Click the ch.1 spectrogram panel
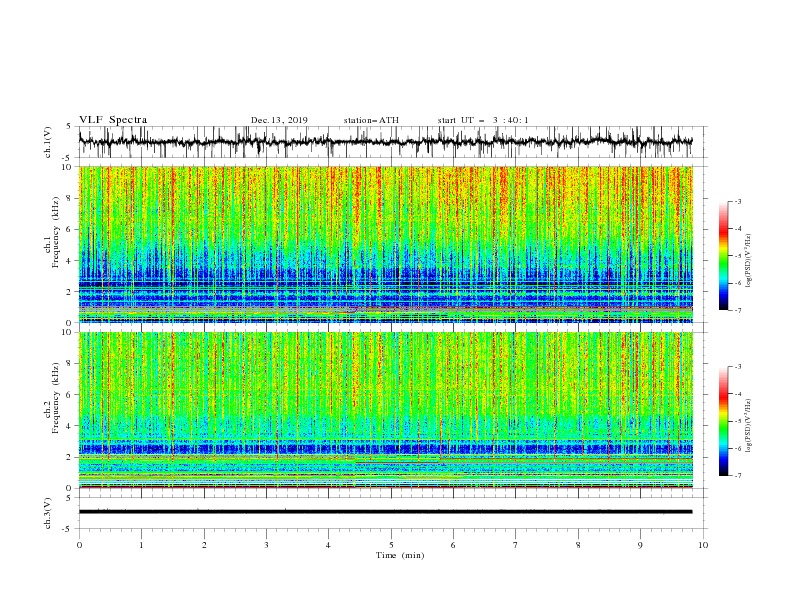 pos(386,244)
